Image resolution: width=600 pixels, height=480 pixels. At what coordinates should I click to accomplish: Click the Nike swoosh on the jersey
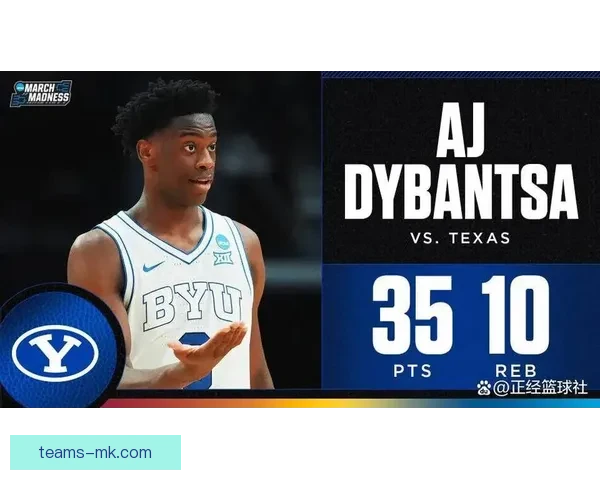(x=153, y=267)
